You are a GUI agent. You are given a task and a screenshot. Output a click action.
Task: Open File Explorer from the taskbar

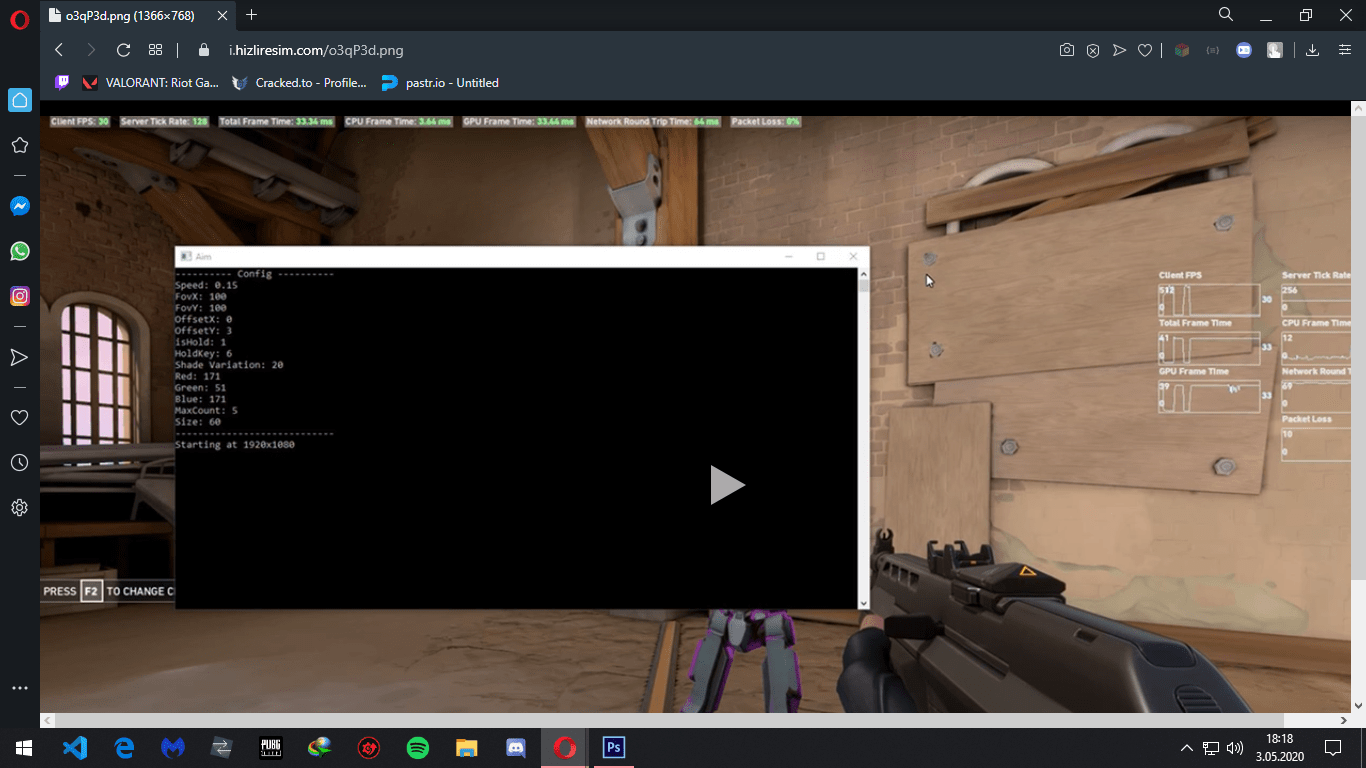[x=467, y=747]
